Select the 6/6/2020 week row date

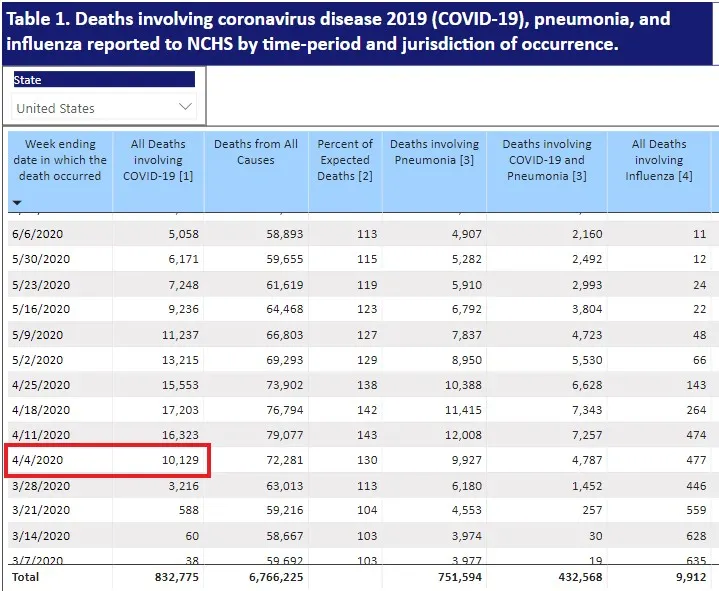coord(36,234)
